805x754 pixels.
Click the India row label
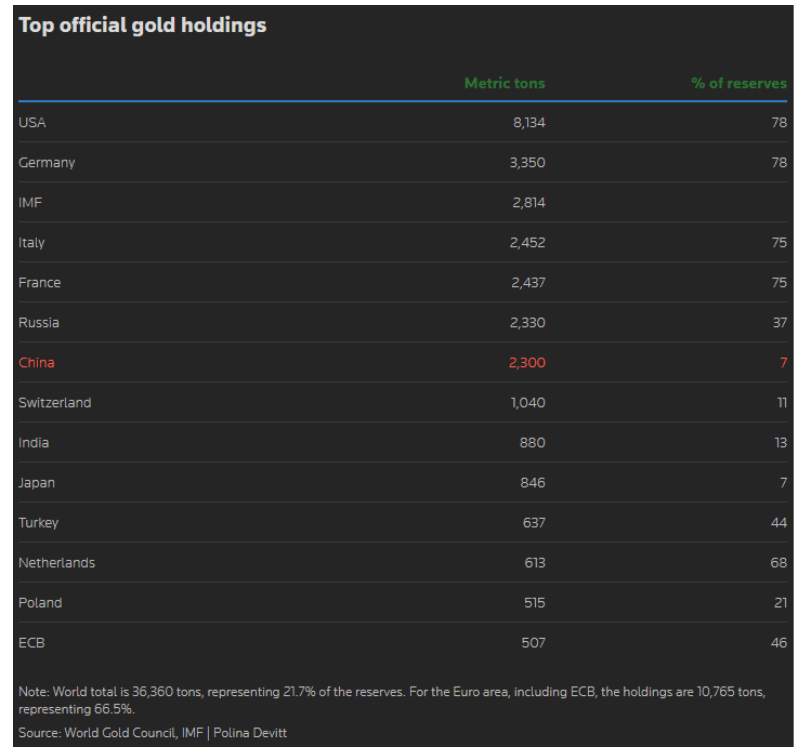coord(33,443)
